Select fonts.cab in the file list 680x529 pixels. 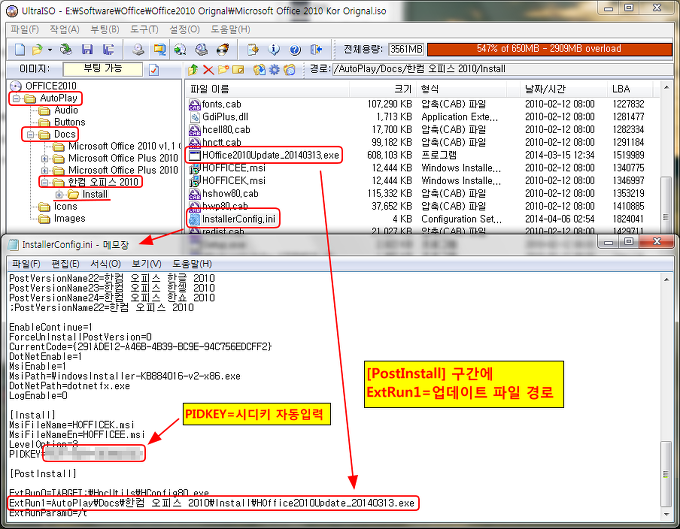pos(222,104)
